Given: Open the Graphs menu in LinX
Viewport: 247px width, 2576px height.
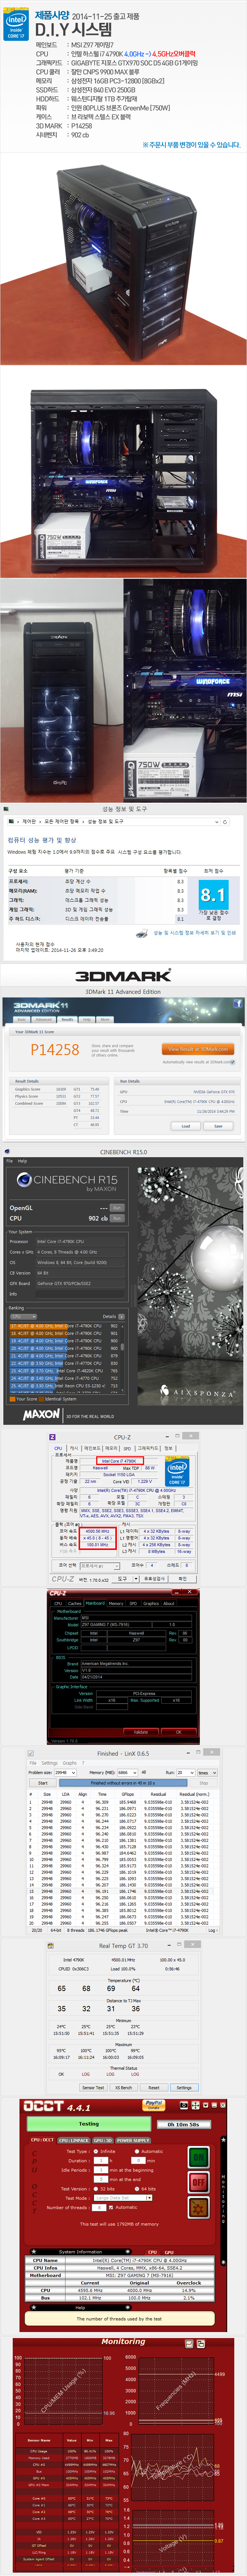Looking at the screenshot, I should pyautogui.click(x=70, y=1763).
